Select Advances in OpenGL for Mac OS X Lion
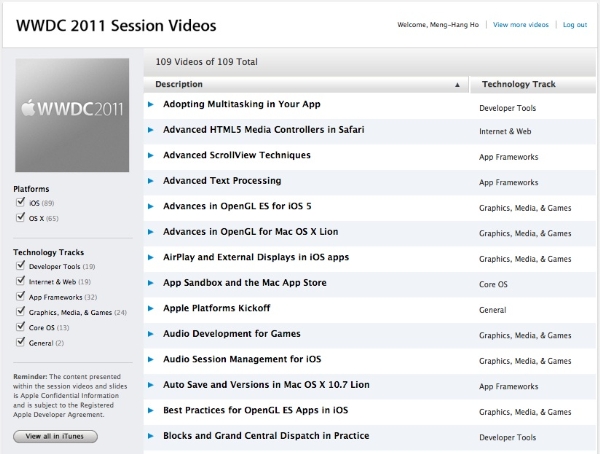Viewport: 600px width, 454px height. tap(251, 232)
